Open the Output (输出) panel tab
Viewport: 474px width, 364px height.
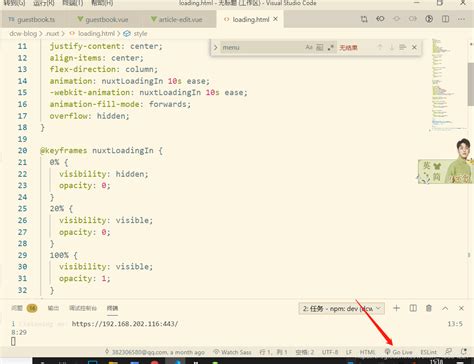click(53, 308)
